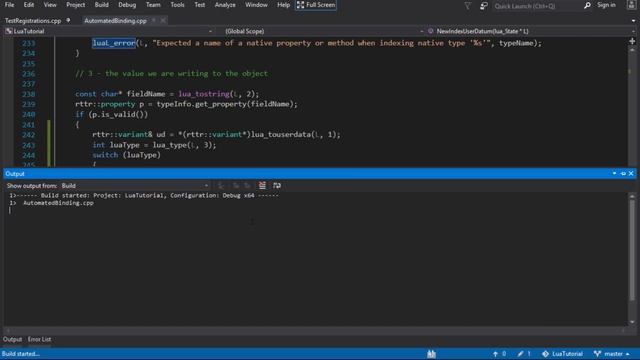Open the Help menu
Screen dimensions: 640x360
tap(283, 5)
